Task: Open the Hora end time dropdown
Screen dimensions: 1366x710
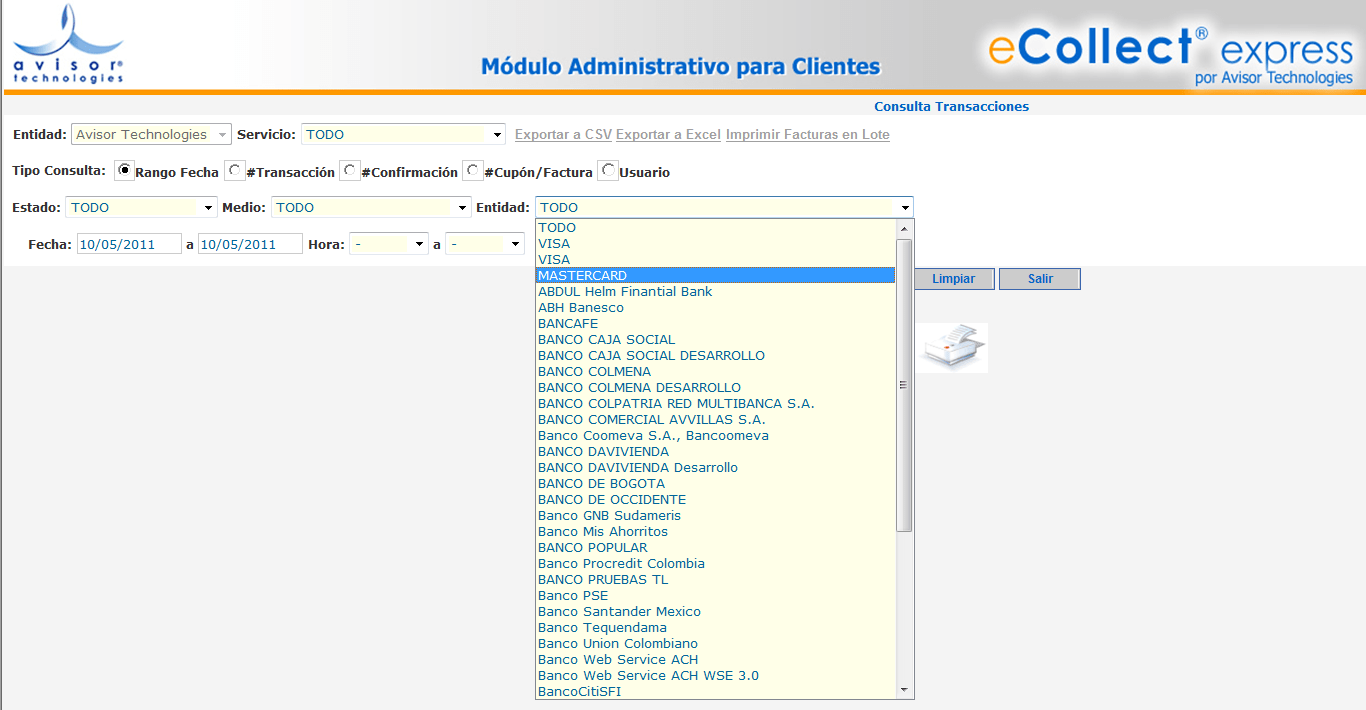Action: 485,244
